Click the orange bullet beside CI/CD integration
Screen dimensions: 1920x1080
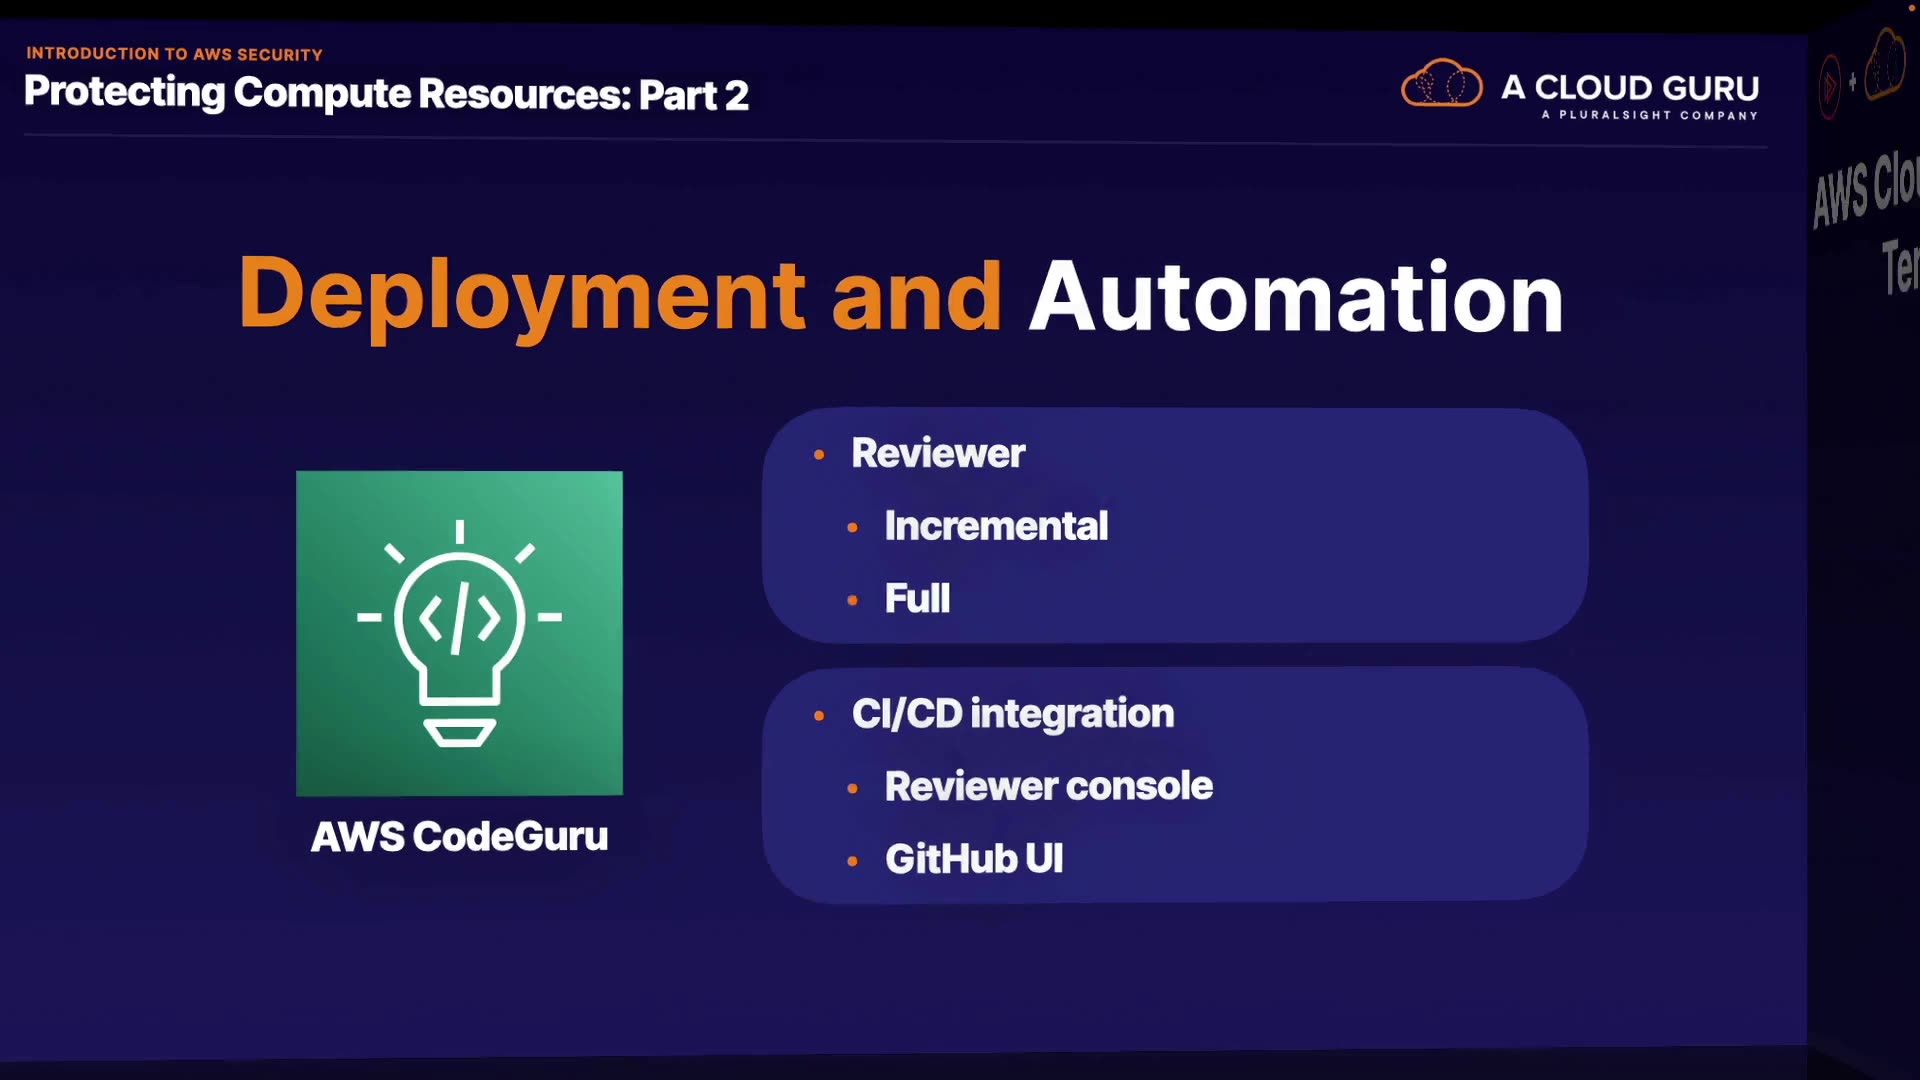coord(819,715)
